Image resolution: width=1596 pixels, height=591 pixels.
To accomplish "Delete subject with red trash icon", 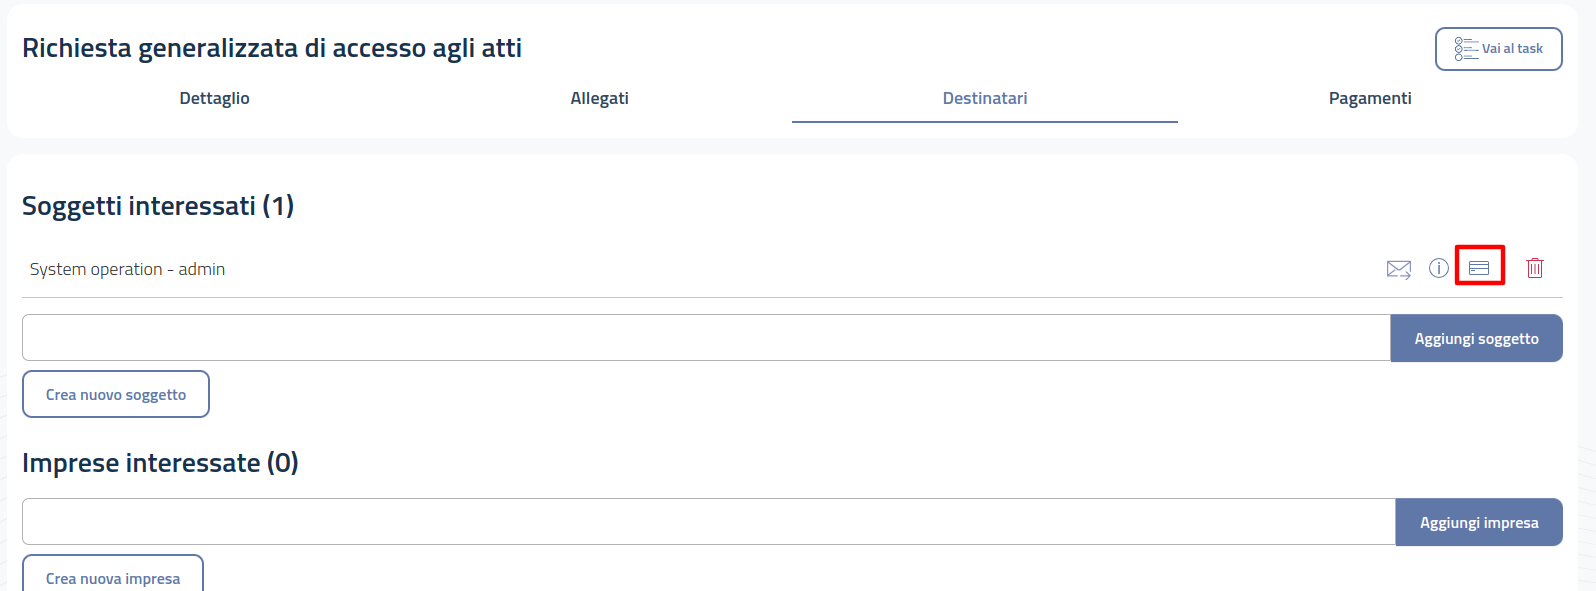I will pyautogui.click(x=1534, y=268).
